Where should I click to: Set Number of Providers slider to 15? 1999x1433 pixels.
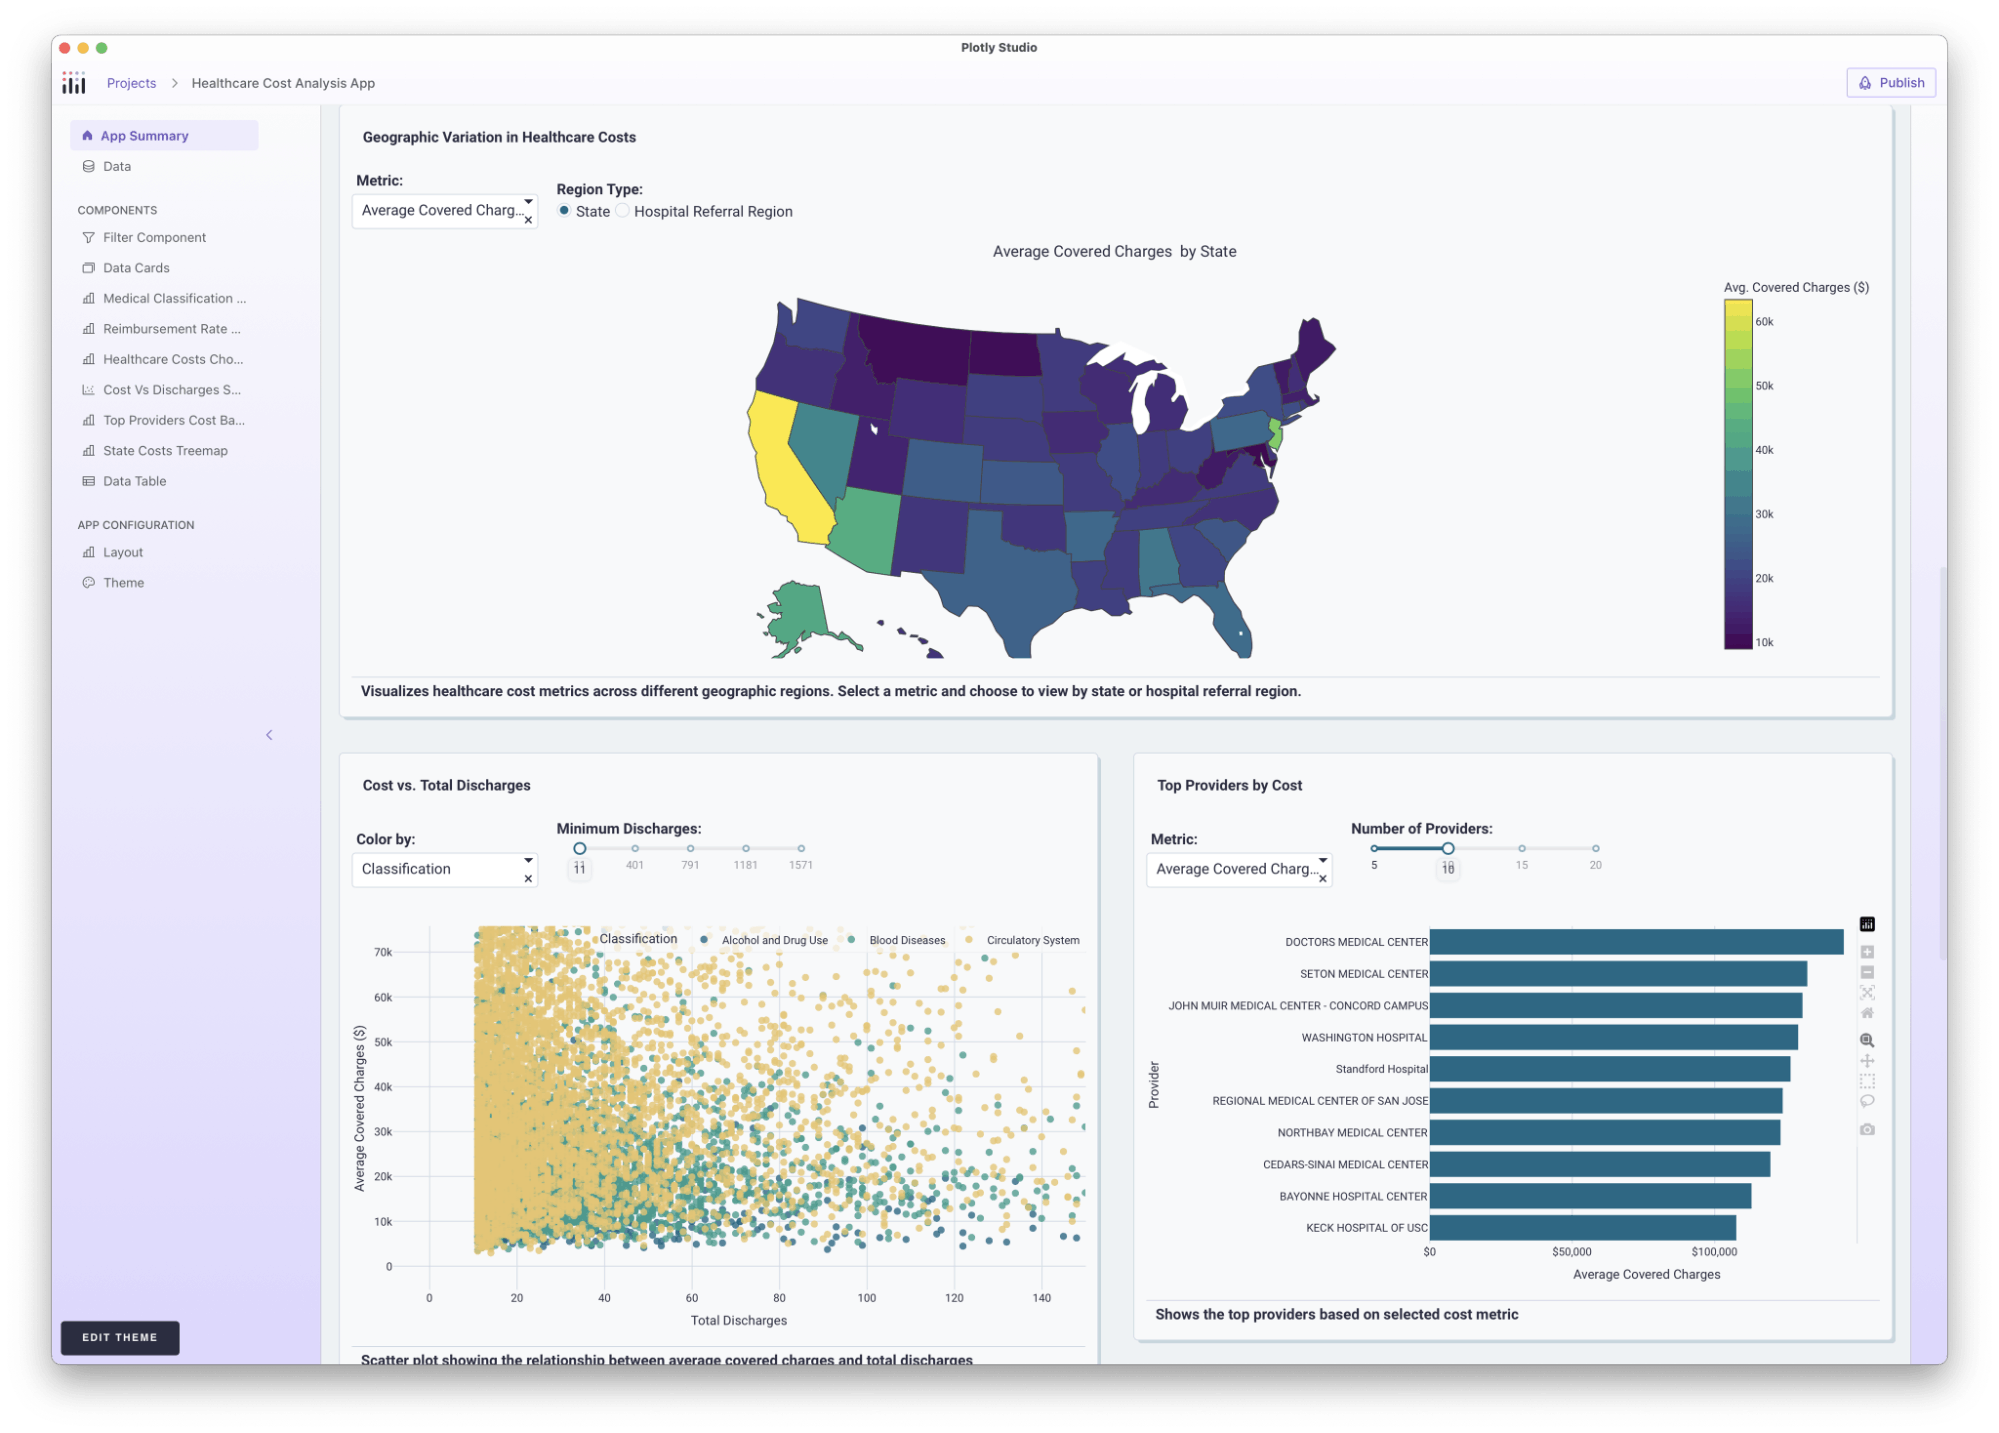coord(1521,848)
